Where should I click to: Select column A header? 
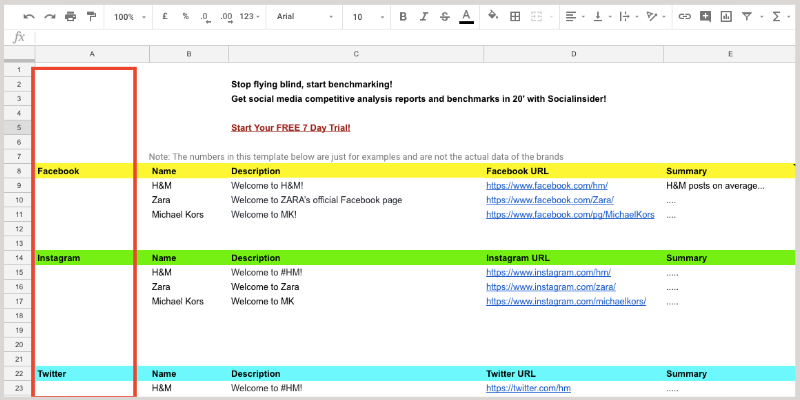click(x=92, y=54)
